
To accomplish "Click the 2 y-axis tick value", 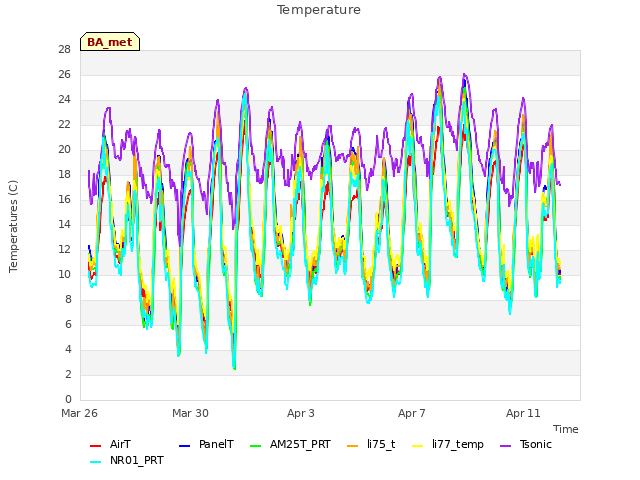I will click(68, 374).
